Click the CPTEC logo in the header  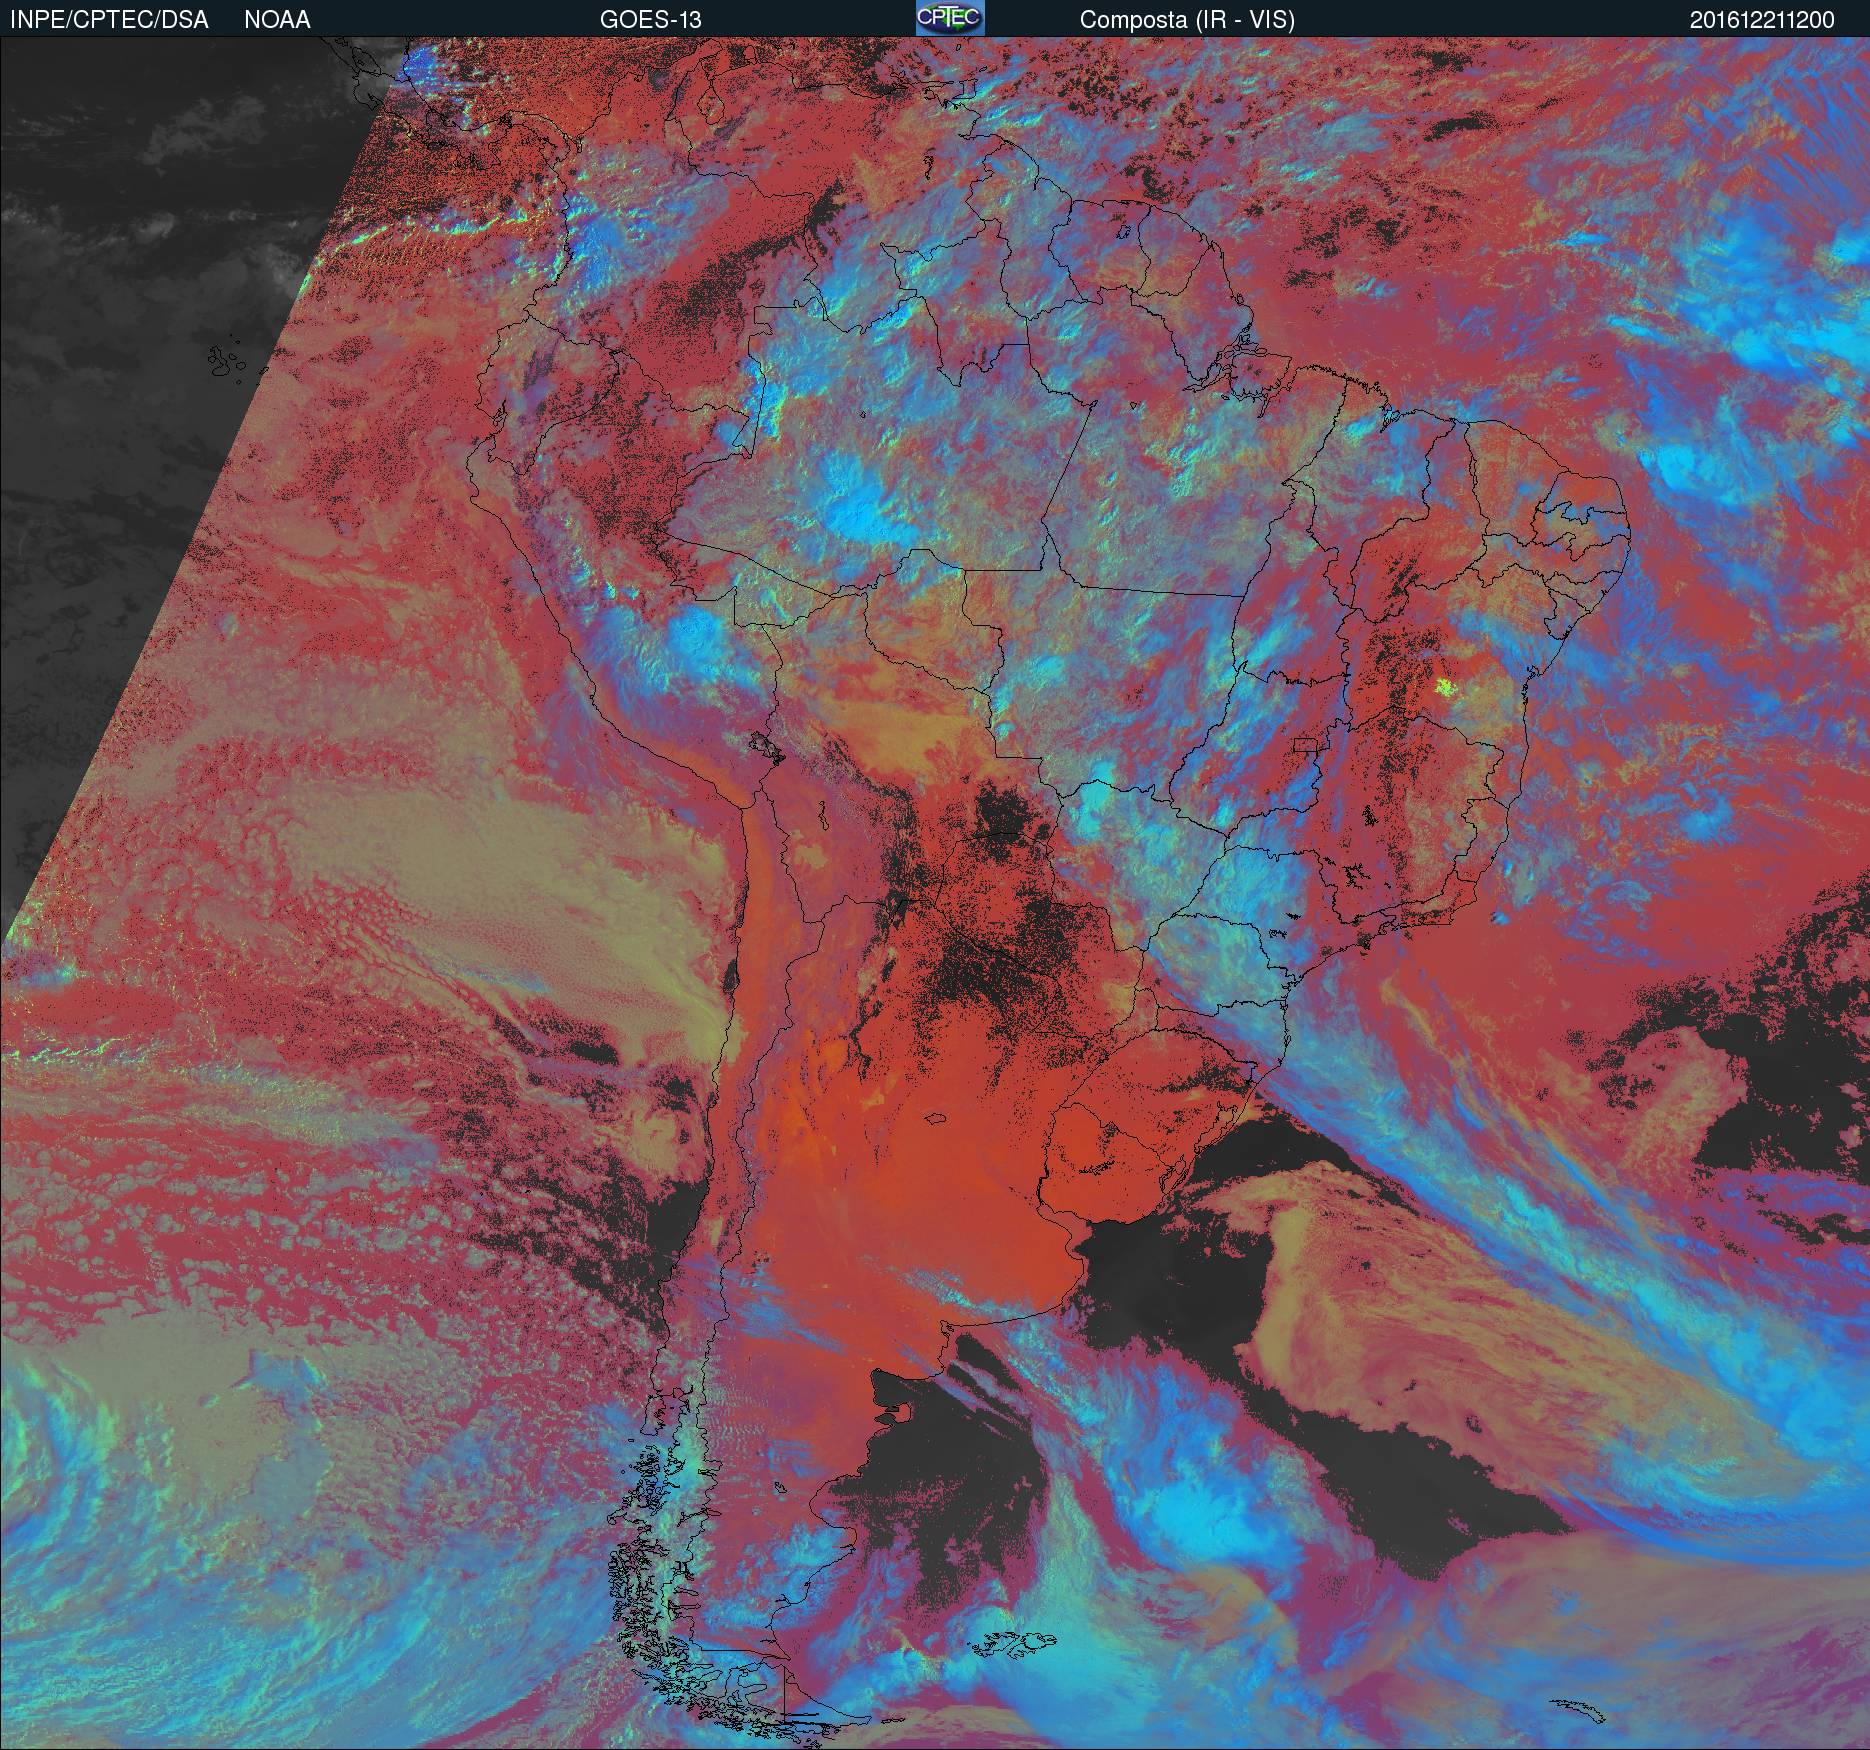click(x=950, y=19)
